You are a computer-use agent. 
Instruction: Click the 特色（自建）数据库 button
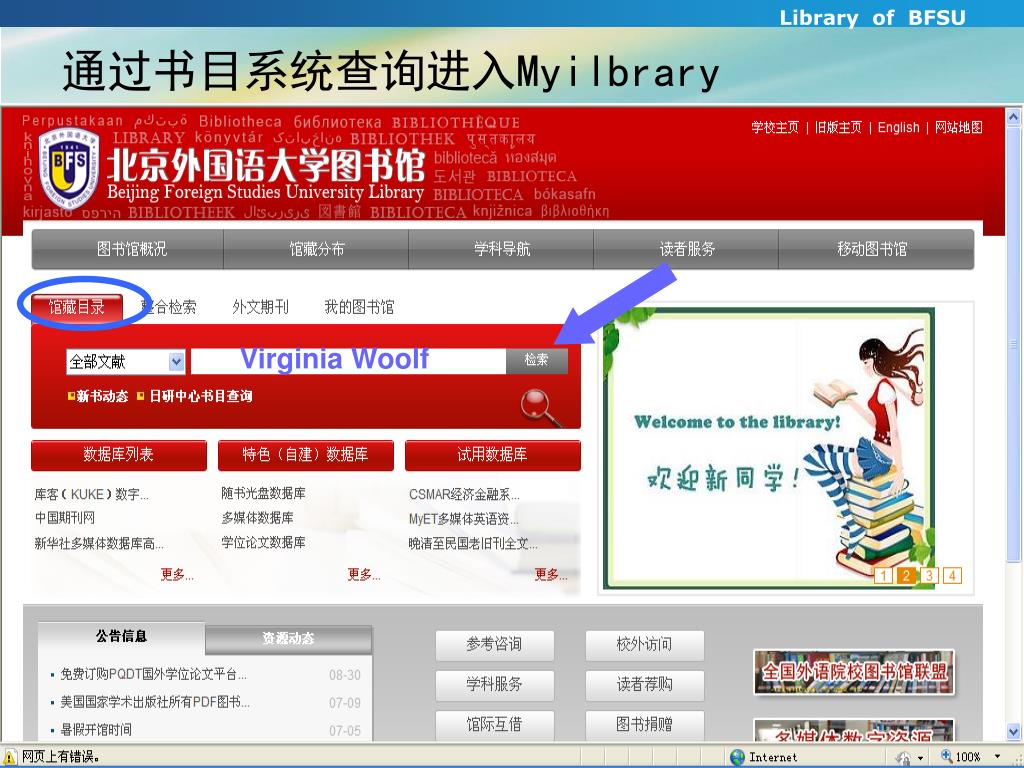click(305, 455)
